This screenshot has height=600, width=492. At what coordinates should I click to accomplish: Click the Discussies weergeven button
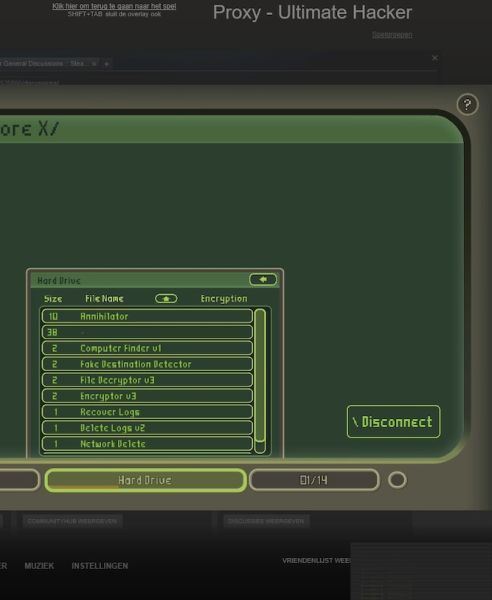pos(266,521)
